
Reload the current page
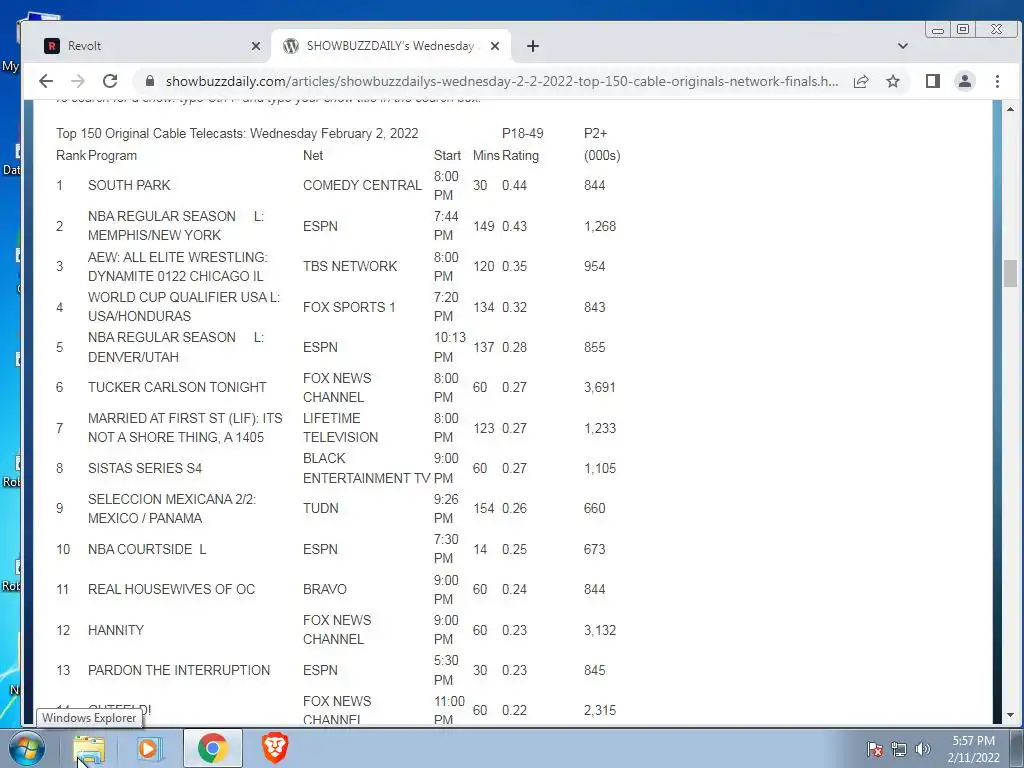coord(110,81)
